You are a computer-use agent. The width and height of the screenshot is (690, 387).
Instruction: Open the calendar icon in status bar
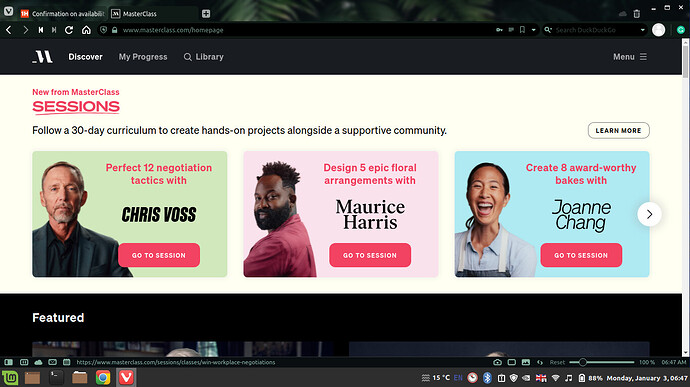[66, 362]
